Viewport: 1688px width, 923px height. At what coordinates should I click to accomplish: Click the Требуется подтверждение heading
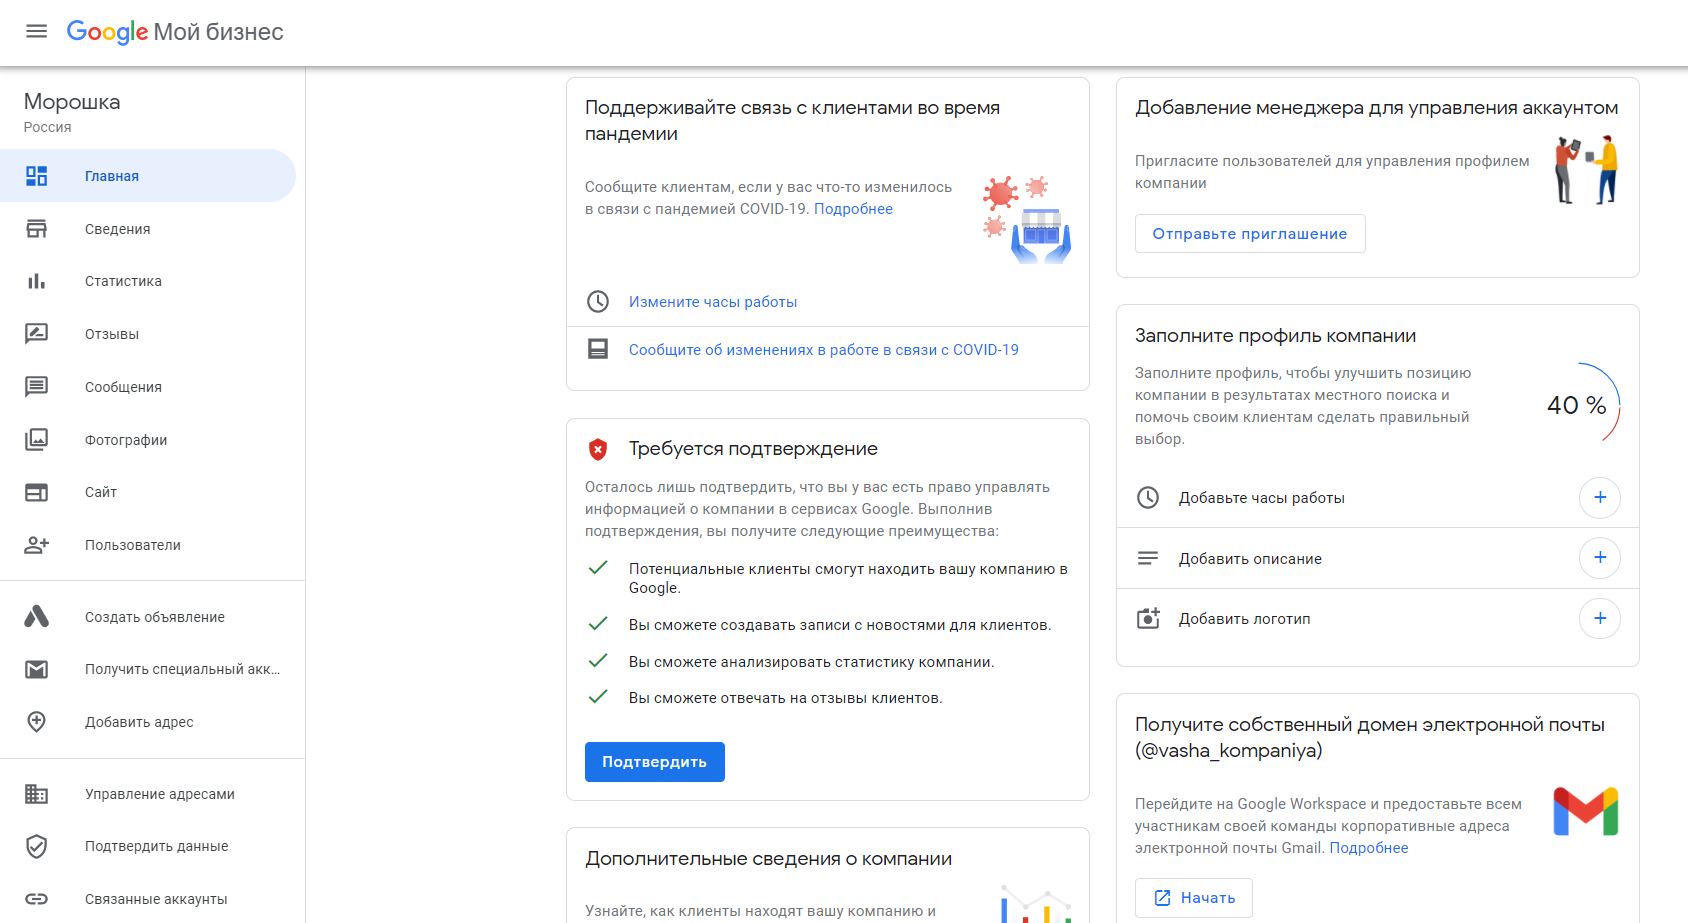753,449
